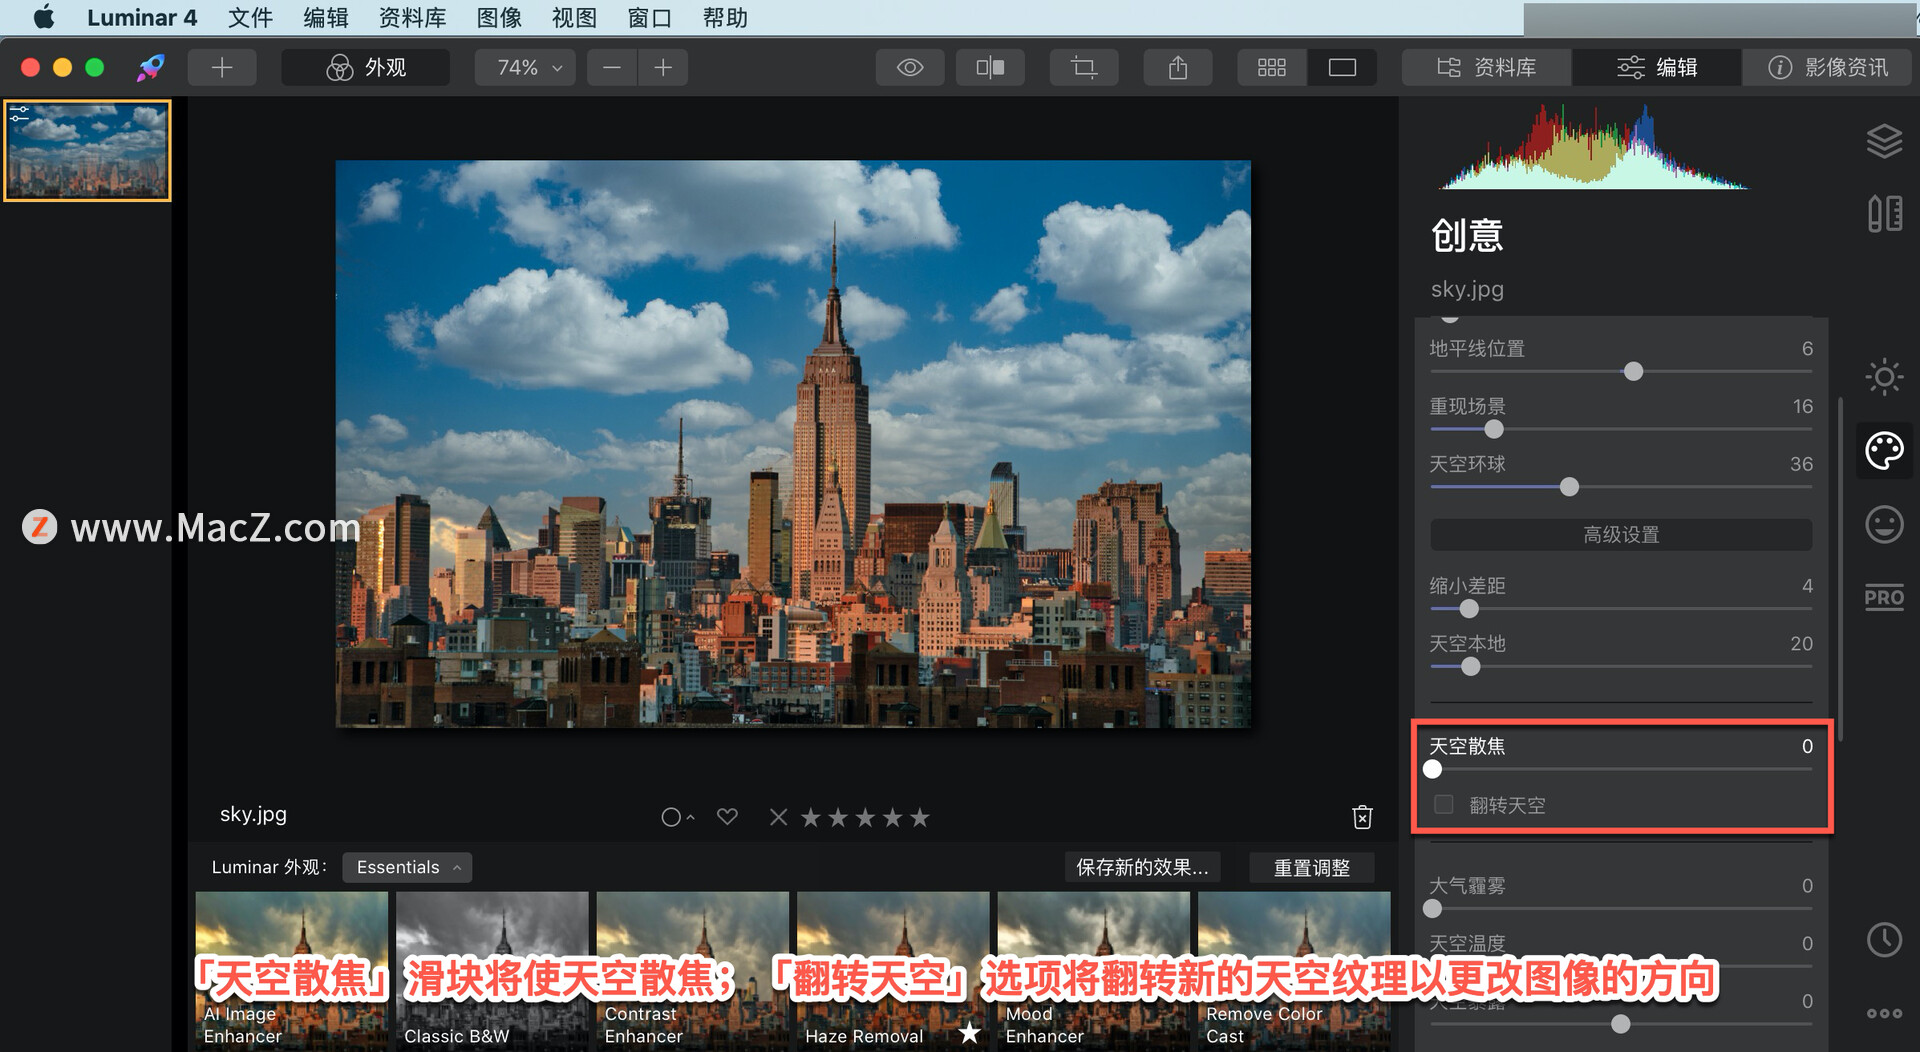
Task: Switch to the 资料库 tab
Action: tap(1486, 67)
